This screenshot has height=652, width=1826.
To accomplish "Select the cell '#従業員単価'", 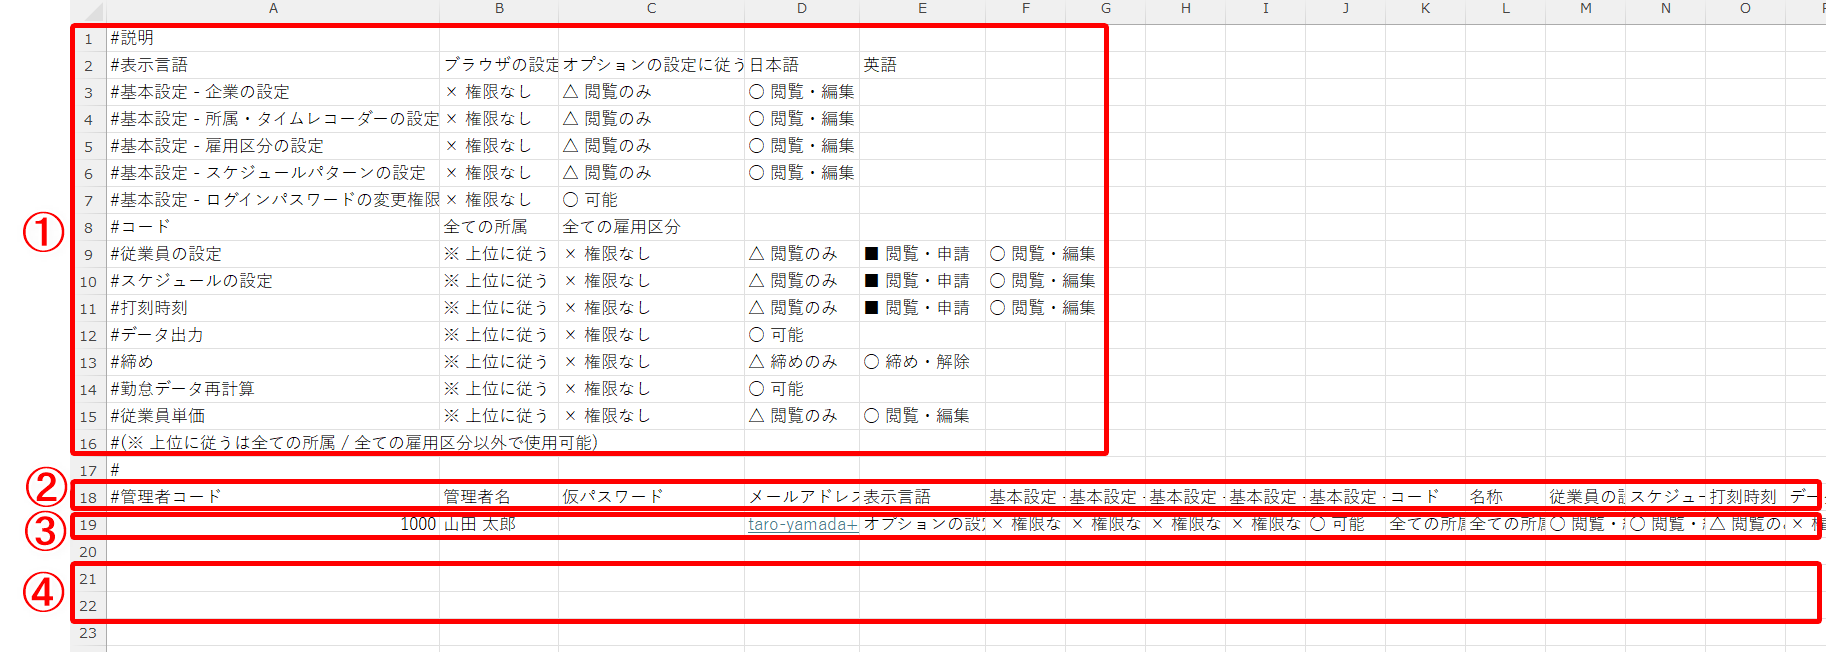I will click(273, 416).
